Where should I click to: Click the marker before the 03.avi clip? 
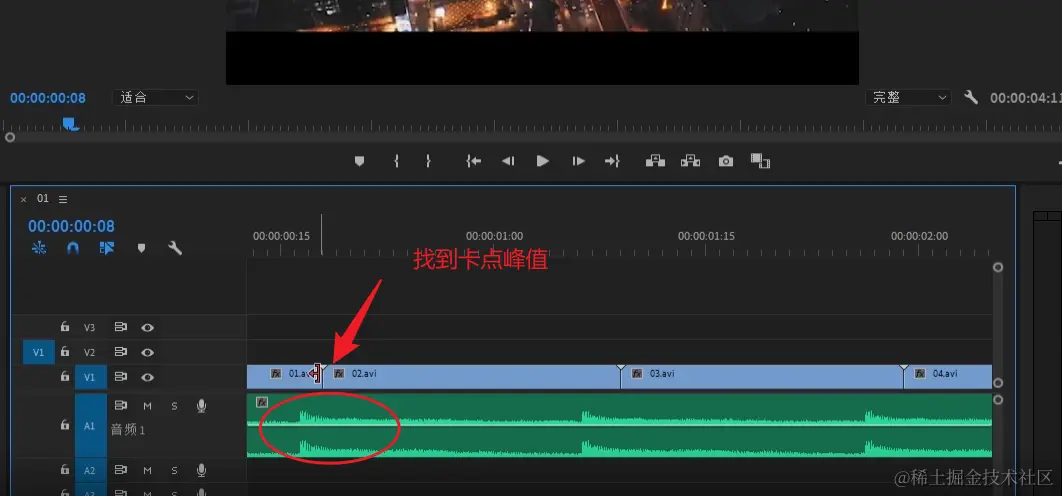(620, 367)
